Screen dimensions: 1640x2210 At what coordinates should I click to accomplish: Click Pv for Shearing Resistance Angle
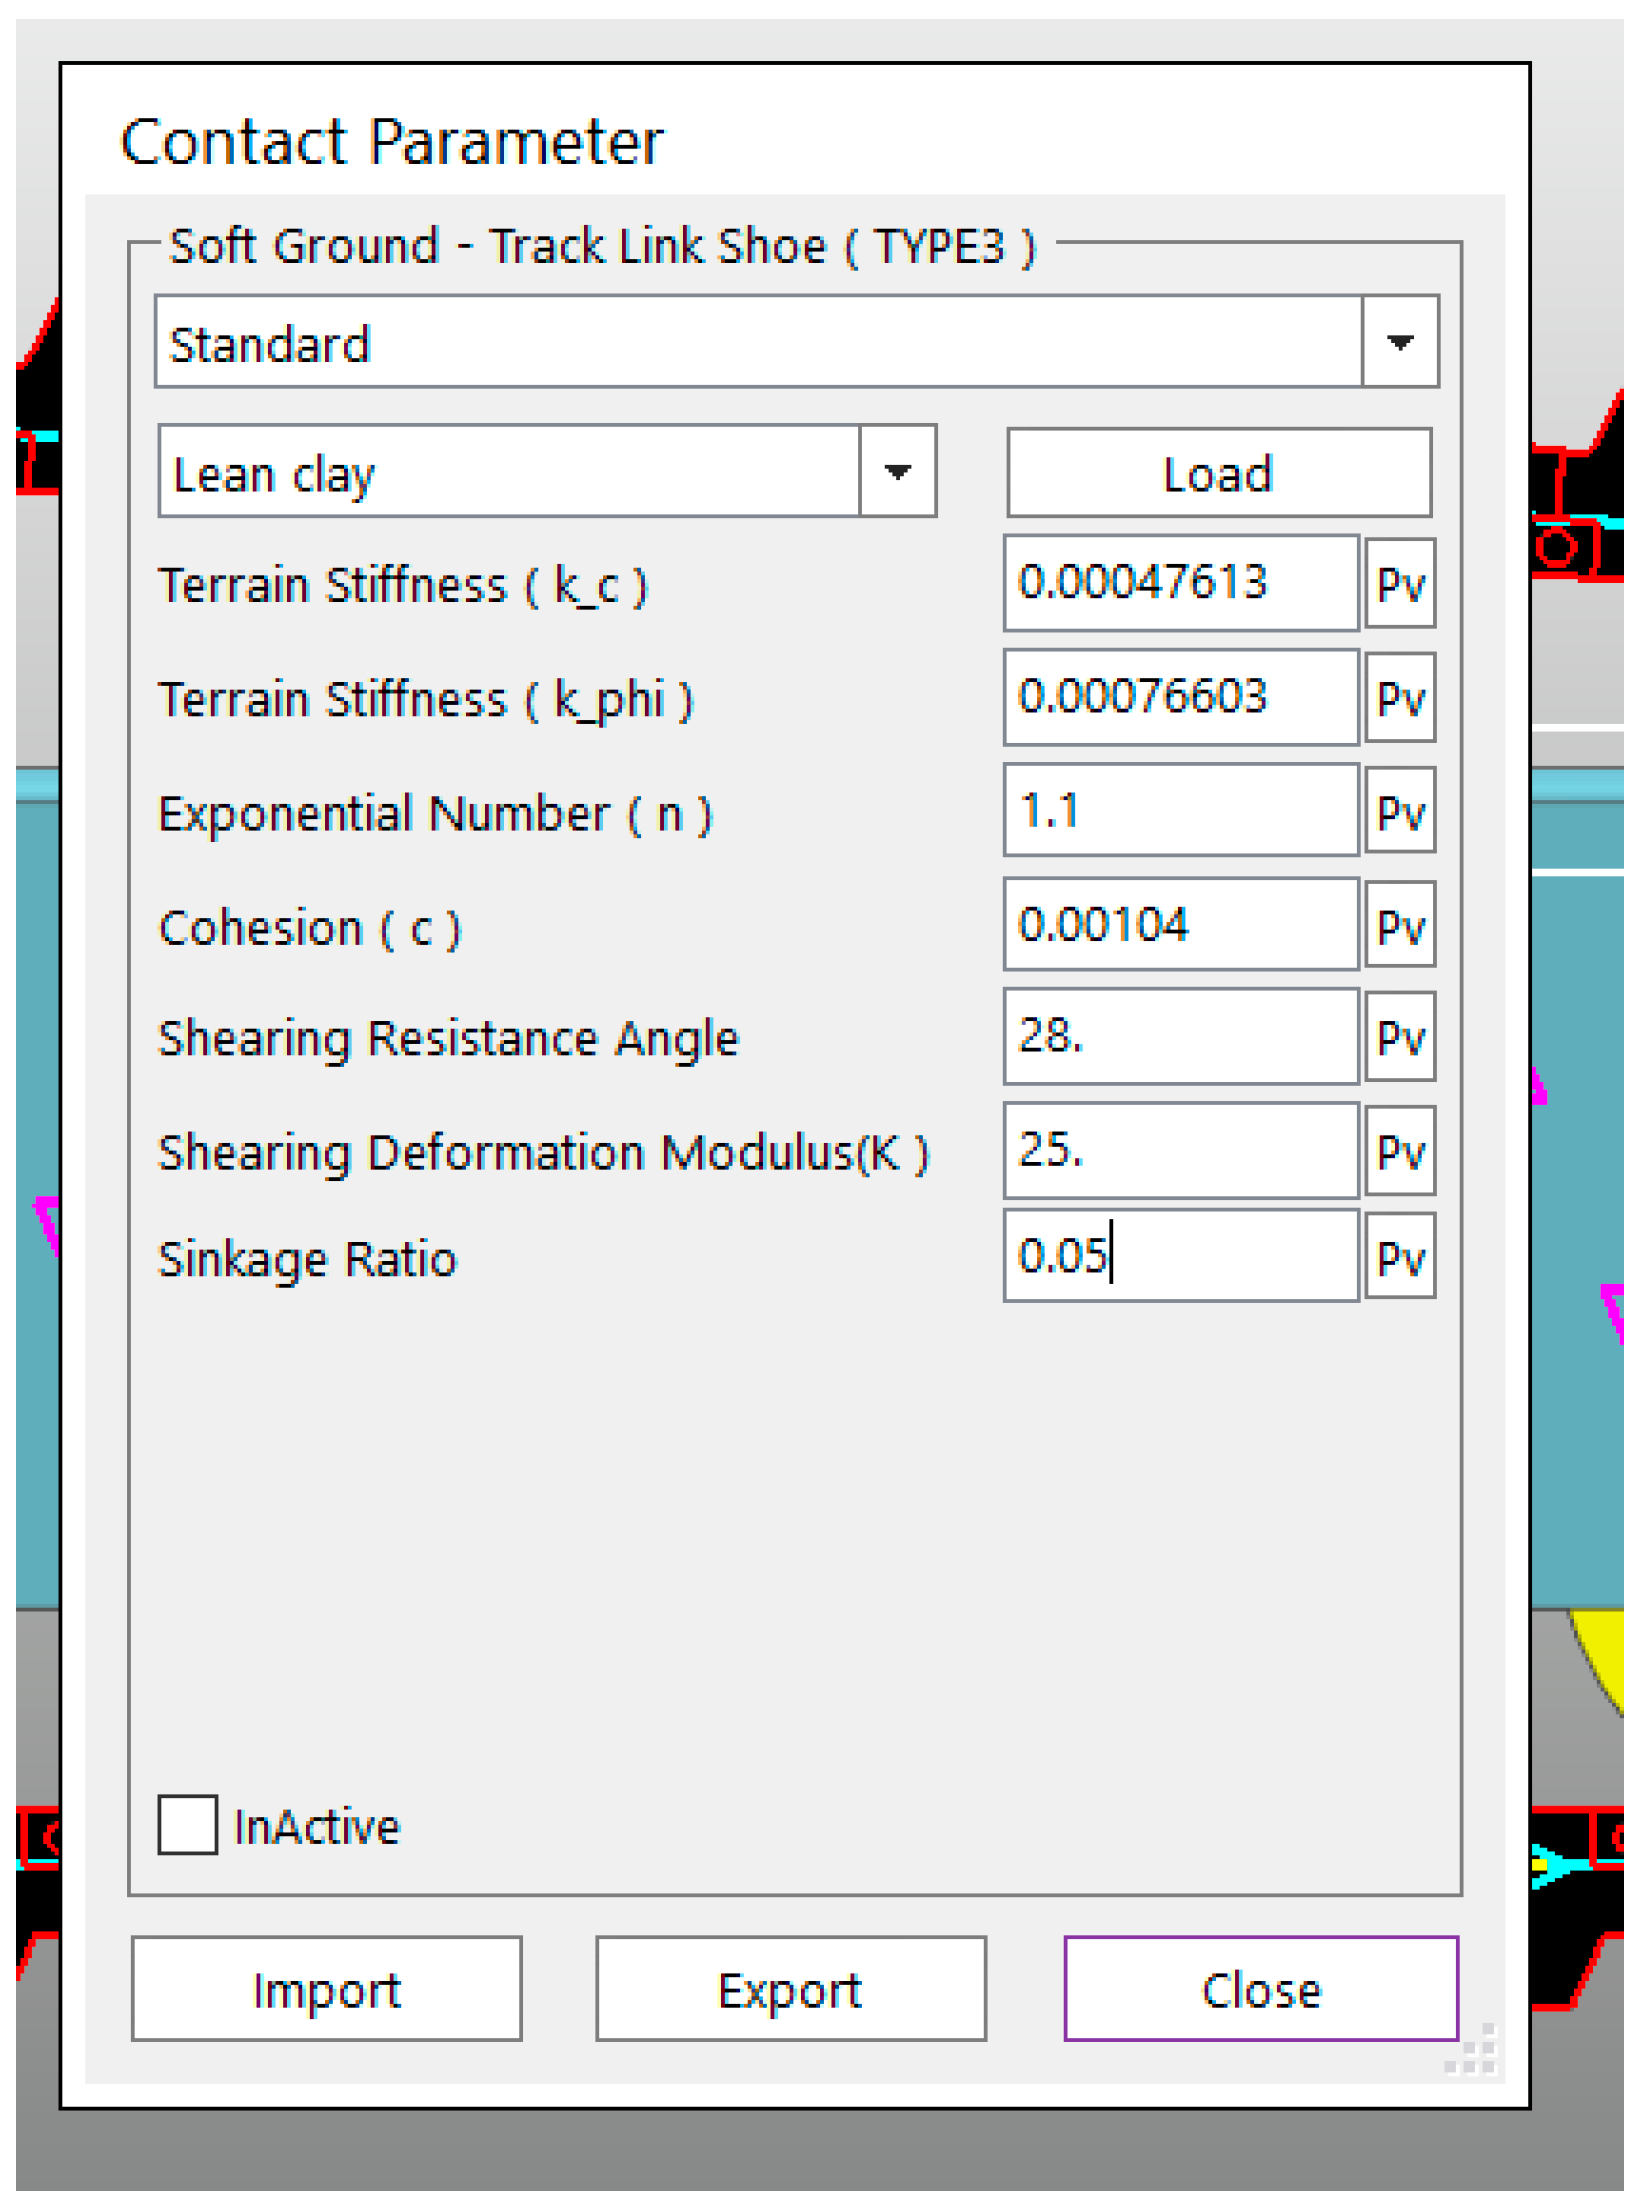click(1399, 1038)
